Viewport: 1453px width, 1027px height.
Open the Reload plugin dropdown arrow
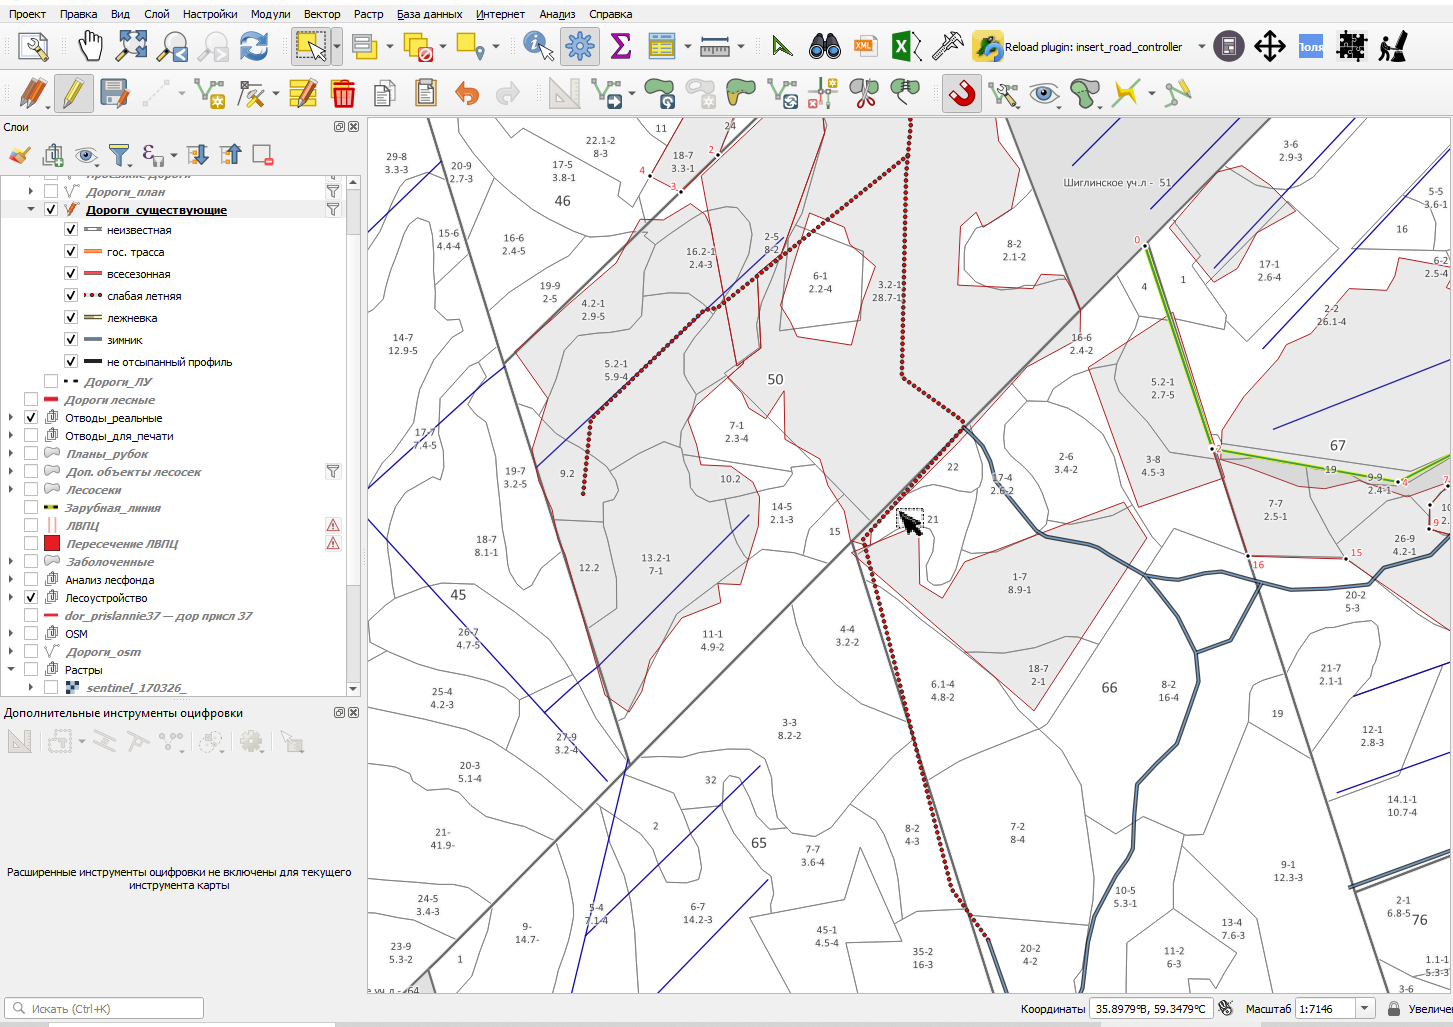click(x=1201, y=47)
